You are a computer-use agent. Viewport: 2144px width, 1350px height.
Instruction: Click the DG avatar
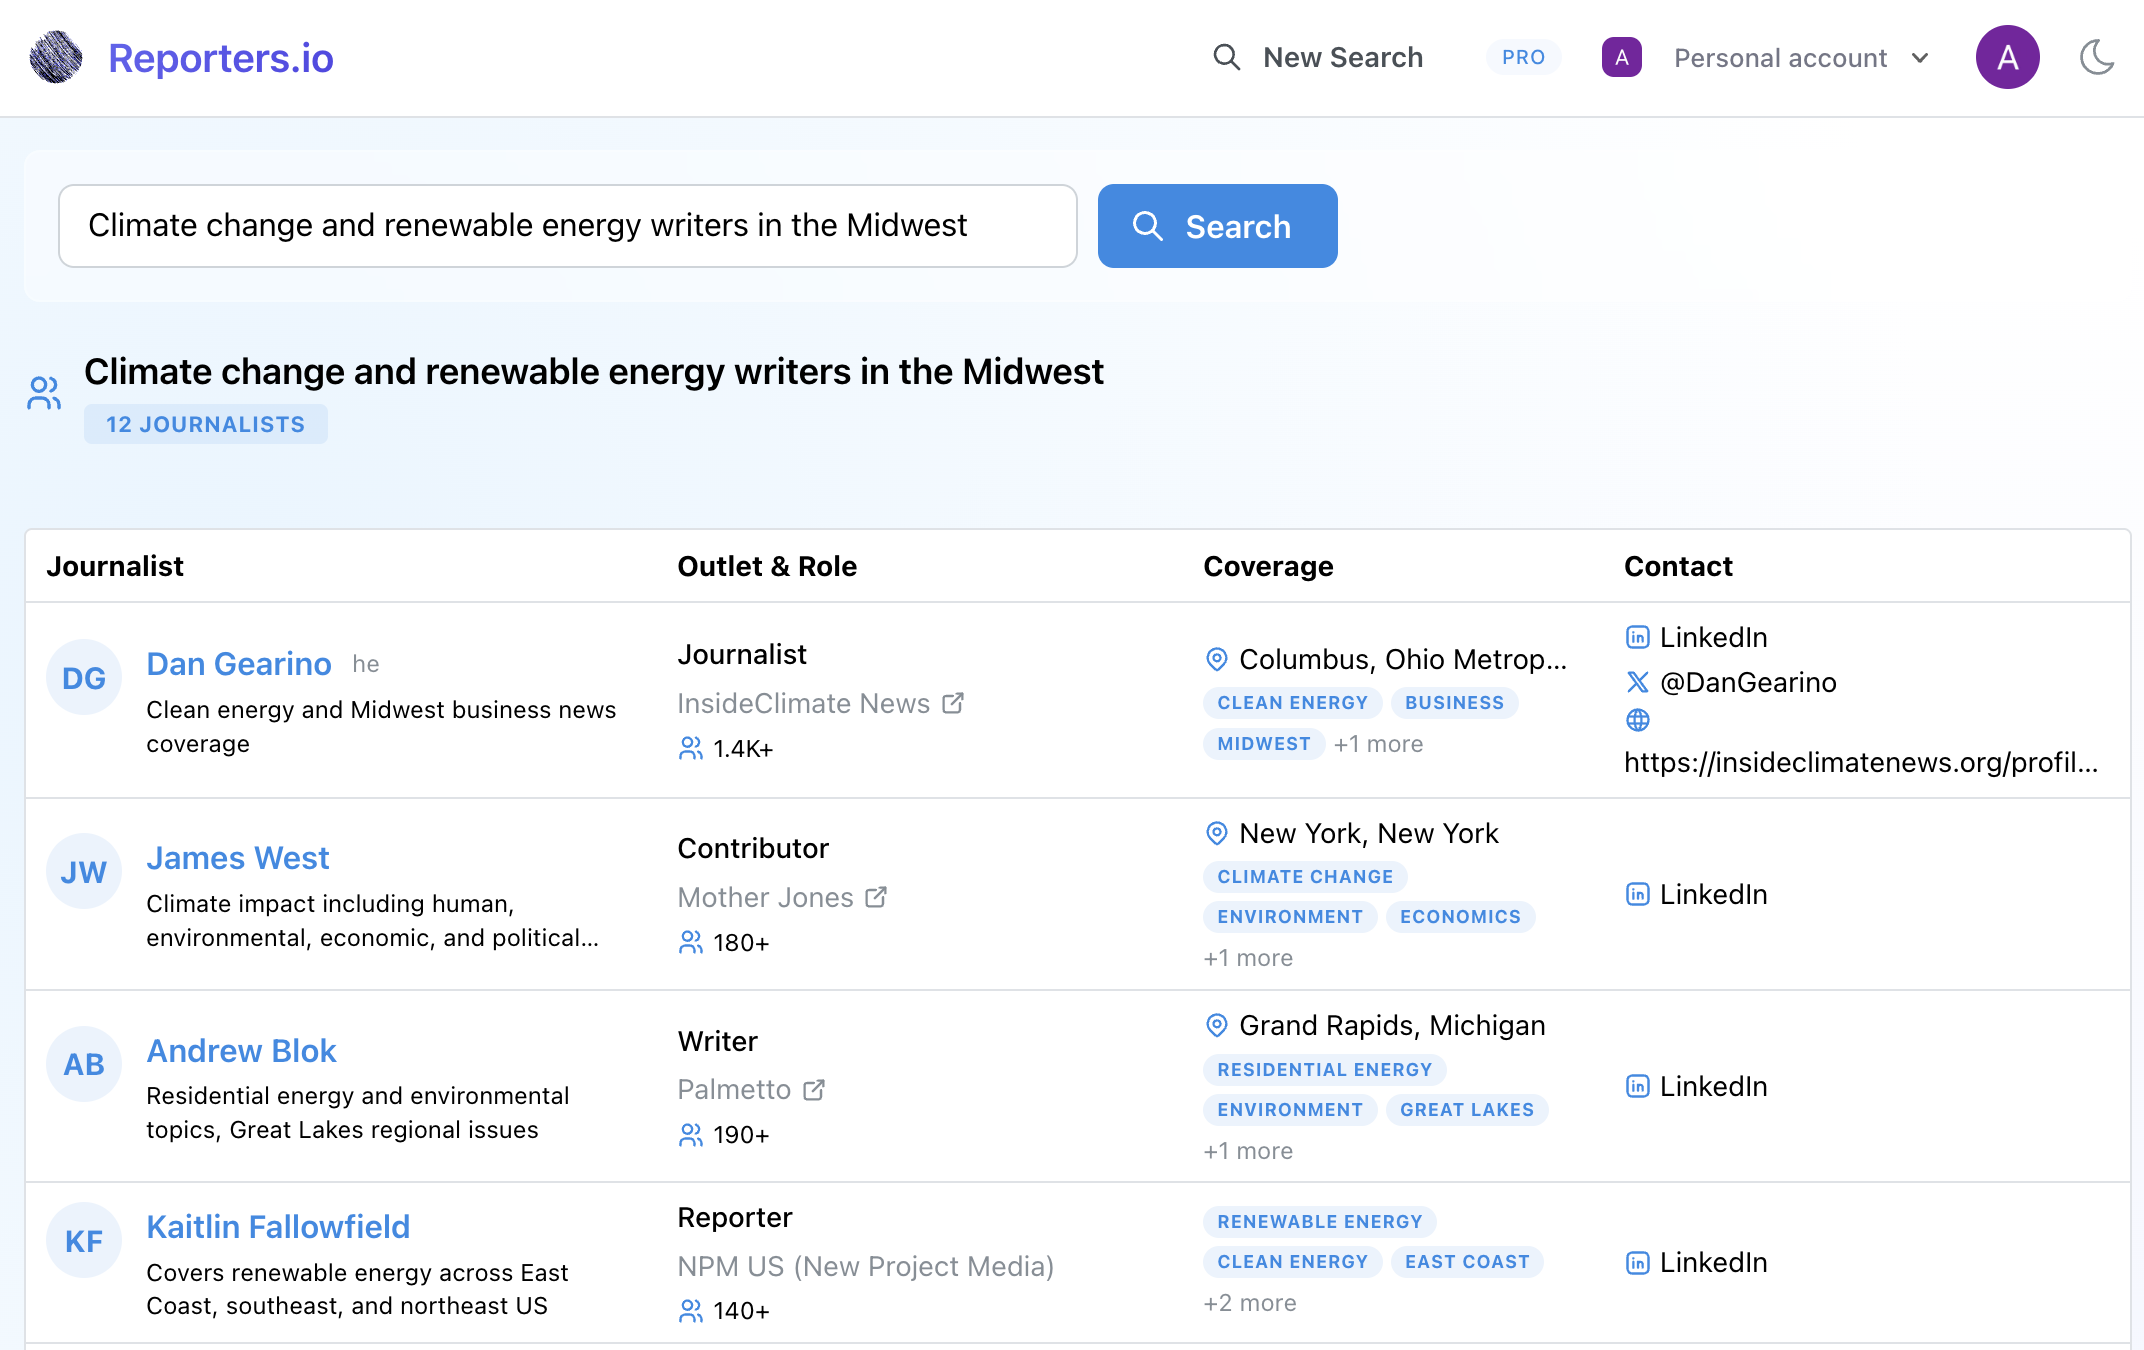pyautogui.click(x=84, y=678)
